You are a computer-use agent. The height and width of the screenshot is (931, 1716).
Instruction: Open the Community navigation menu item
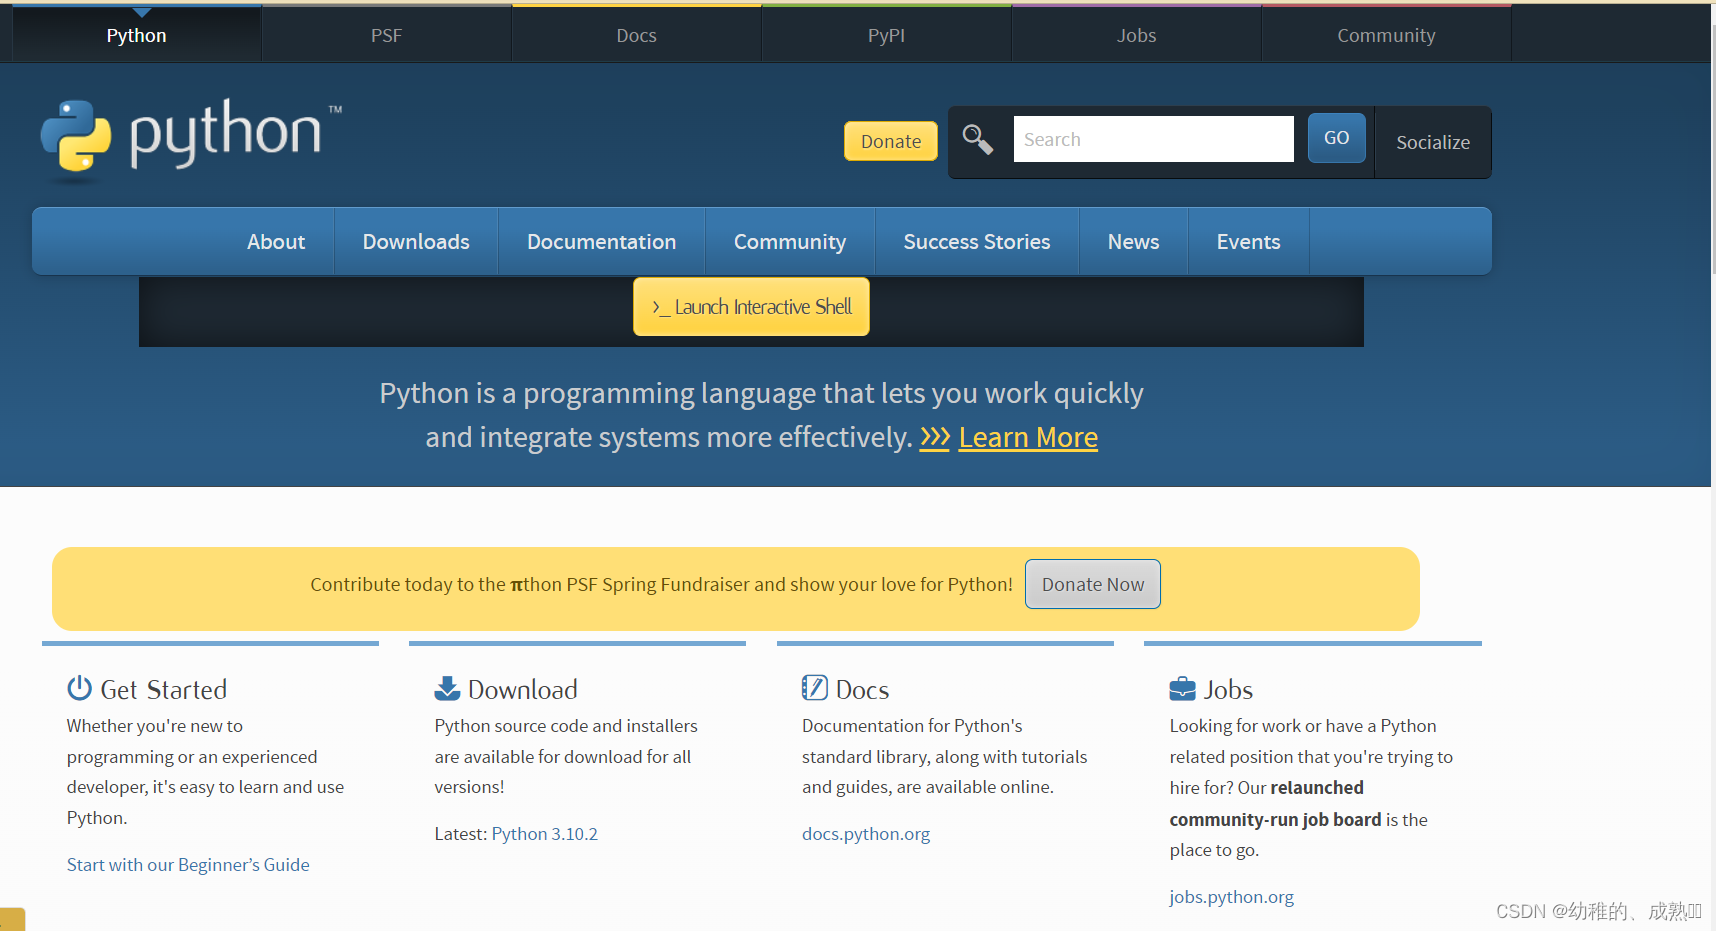790,242
